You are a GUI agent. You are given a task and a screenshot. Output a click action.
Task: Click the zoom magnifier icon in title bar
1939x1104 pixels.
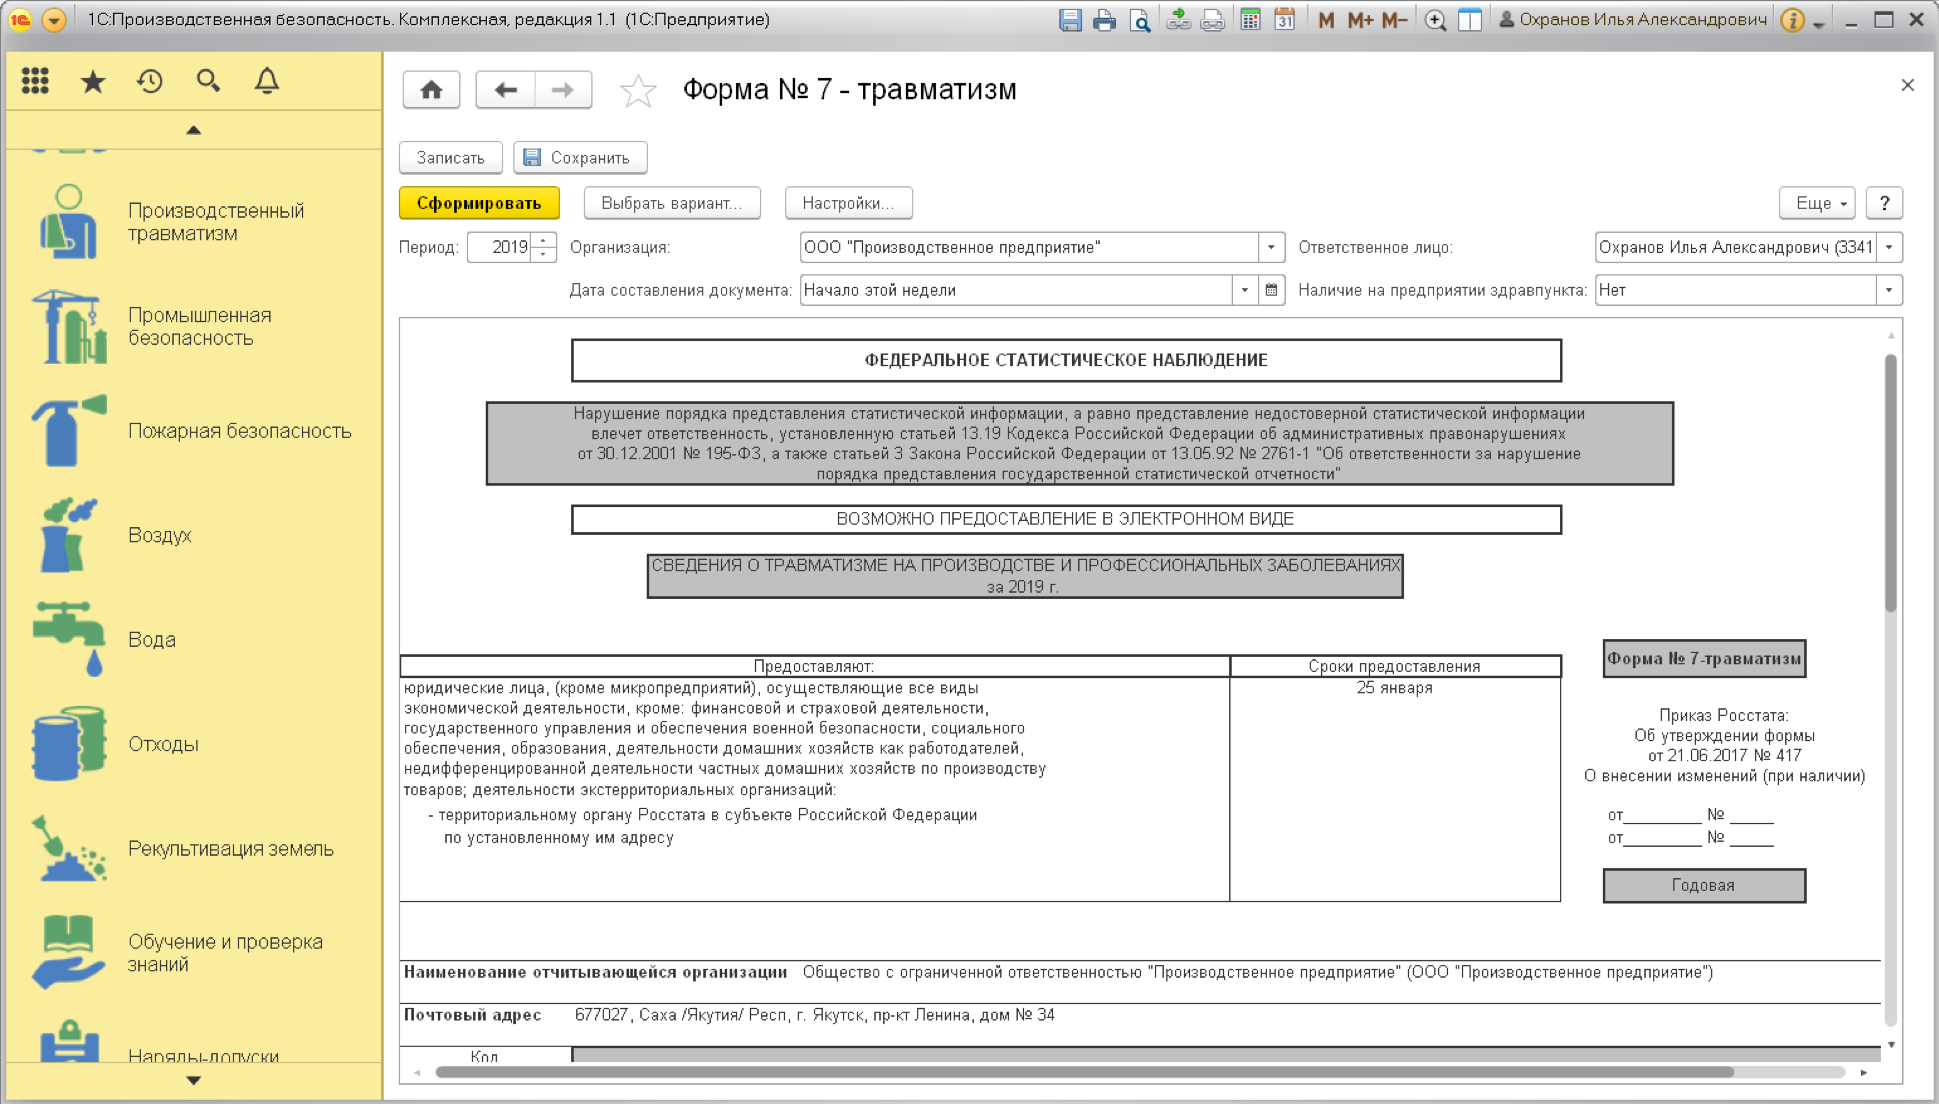1435,20
